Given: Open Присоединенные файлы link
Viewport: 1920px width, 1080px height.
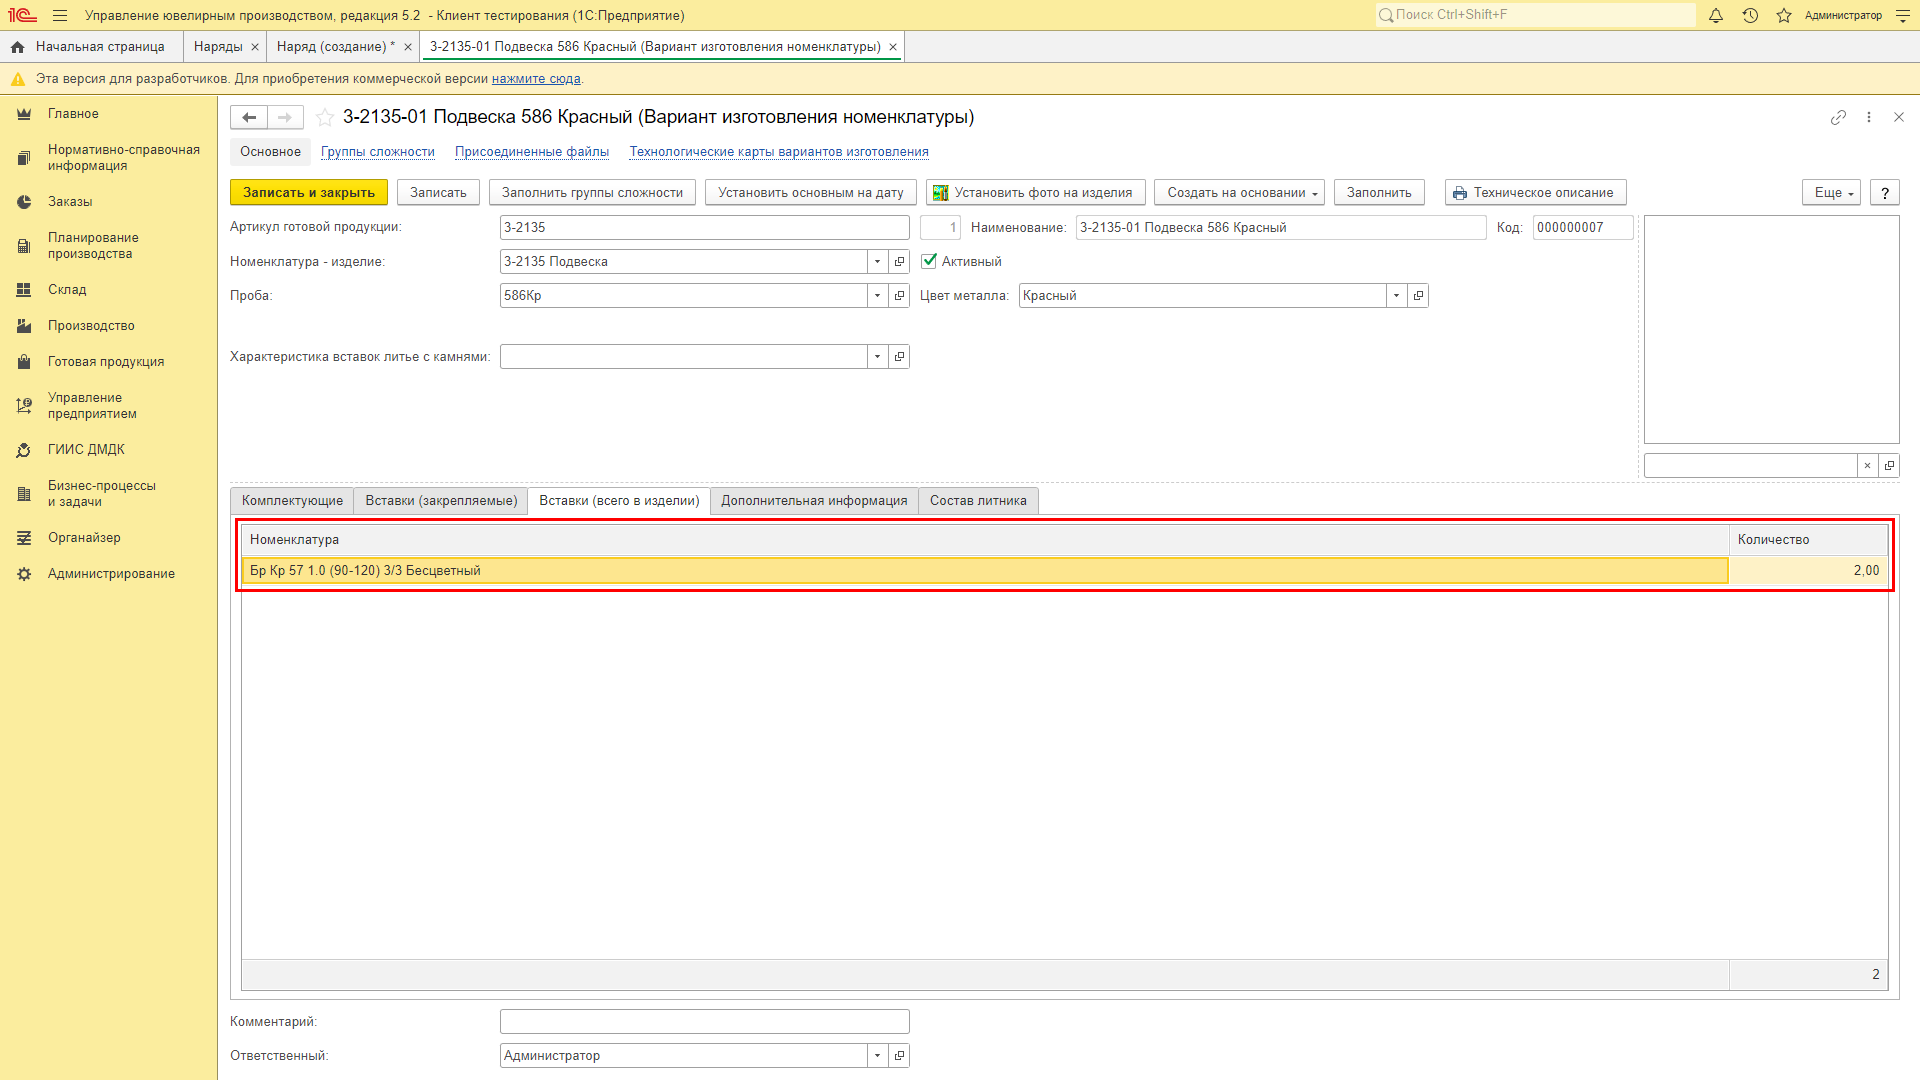Looking at the screenshot, I should (x=532, y=152).
